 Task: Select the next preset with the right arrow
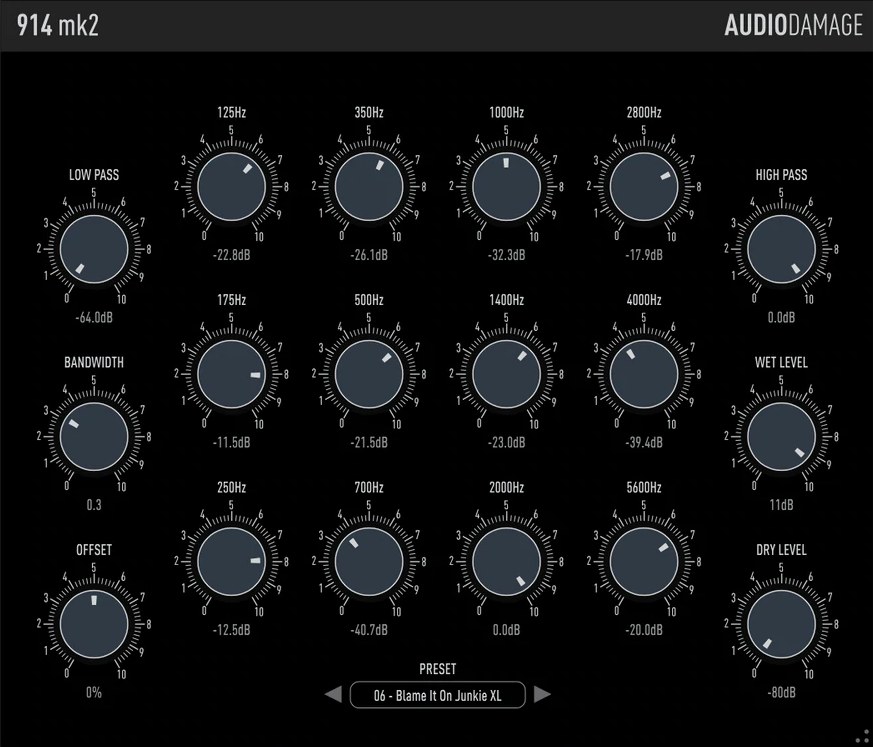click(541, 695)
